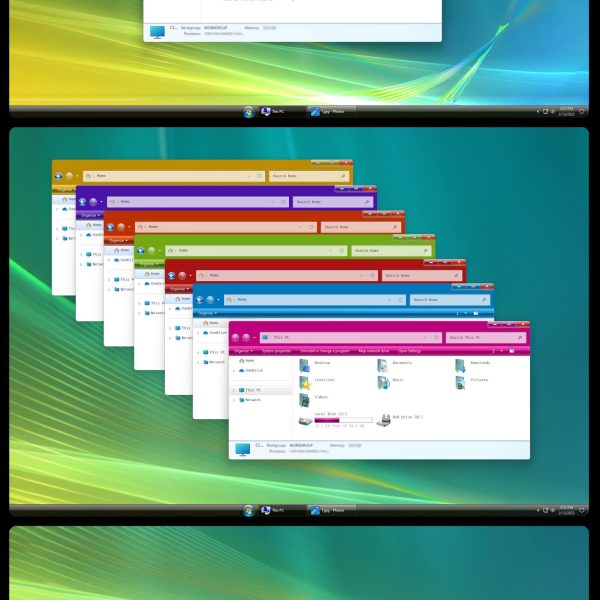Toggle the preview pane in the pink window
The image size is (600, 600).
point(512,351)
